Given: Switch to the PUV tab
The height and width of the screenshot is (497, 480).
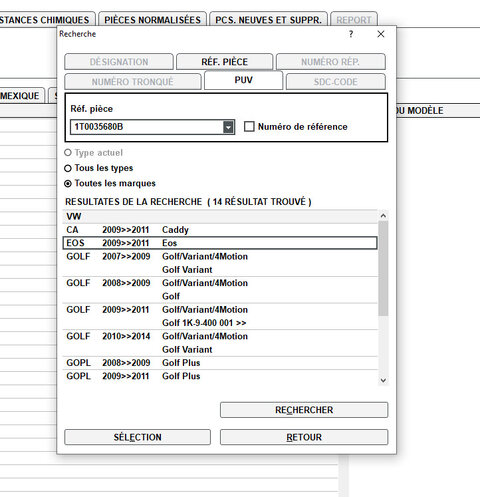Looking at the screenshot, I should (243, 80).
